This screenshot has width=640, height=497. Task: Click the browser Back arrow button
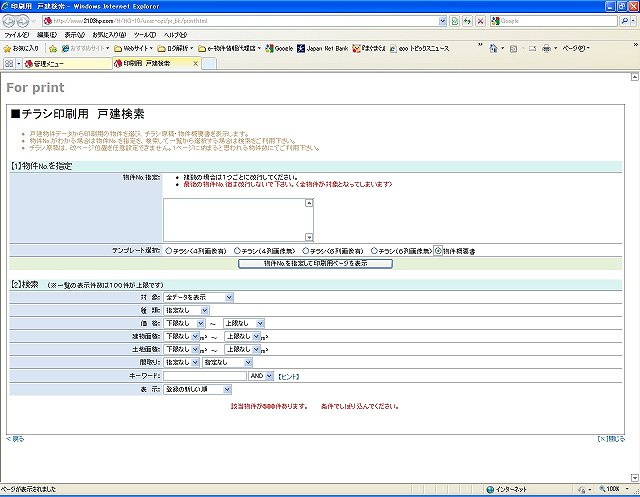pos(9,21)
